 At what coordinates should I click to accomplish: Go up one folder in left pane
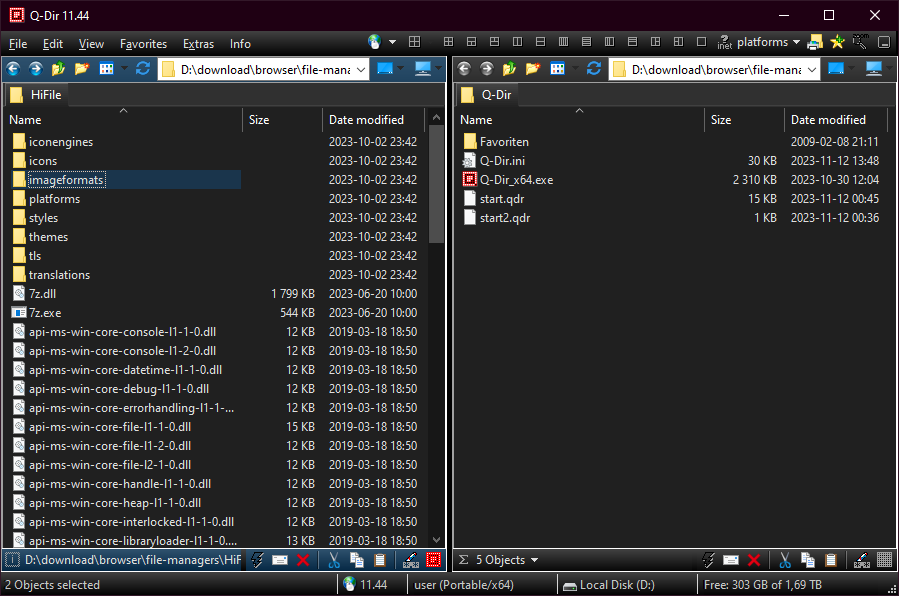point(59,69)
